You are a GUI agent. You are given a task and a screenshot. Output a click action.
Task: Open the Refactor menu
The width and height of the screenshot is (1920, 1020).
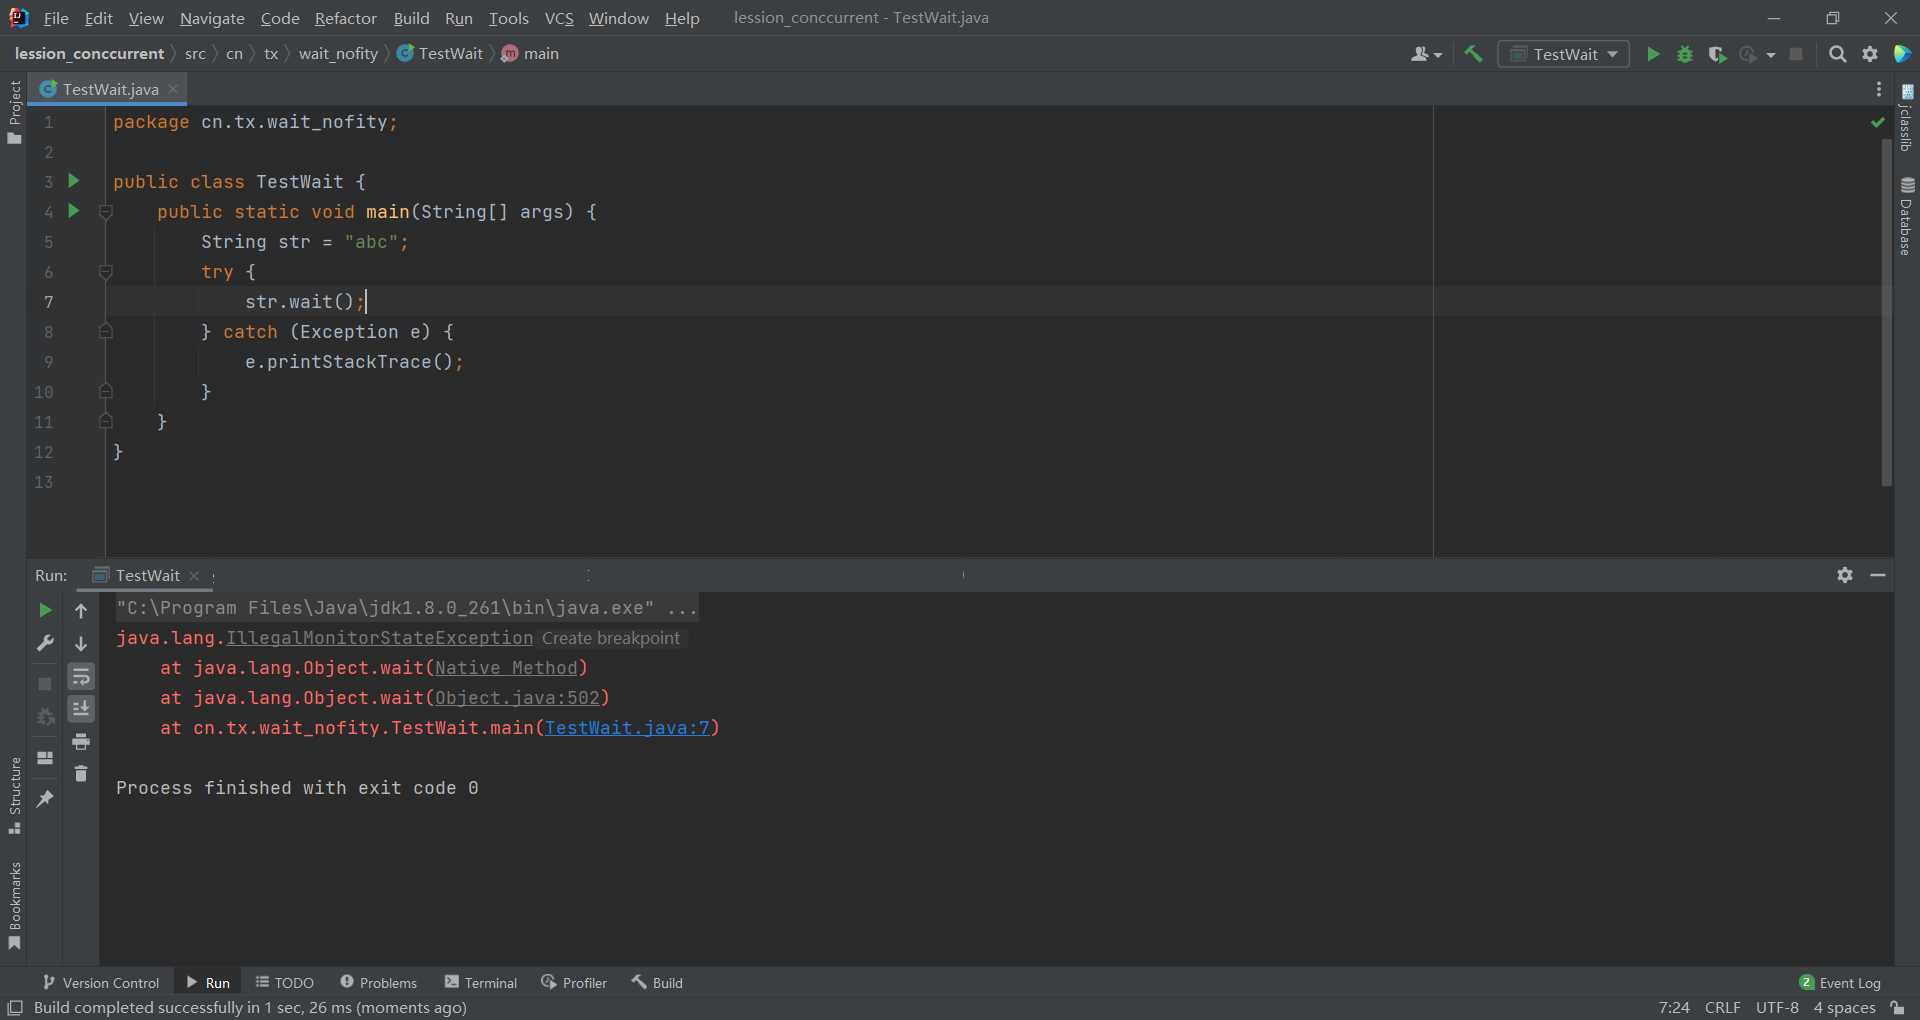pos(346,18)
